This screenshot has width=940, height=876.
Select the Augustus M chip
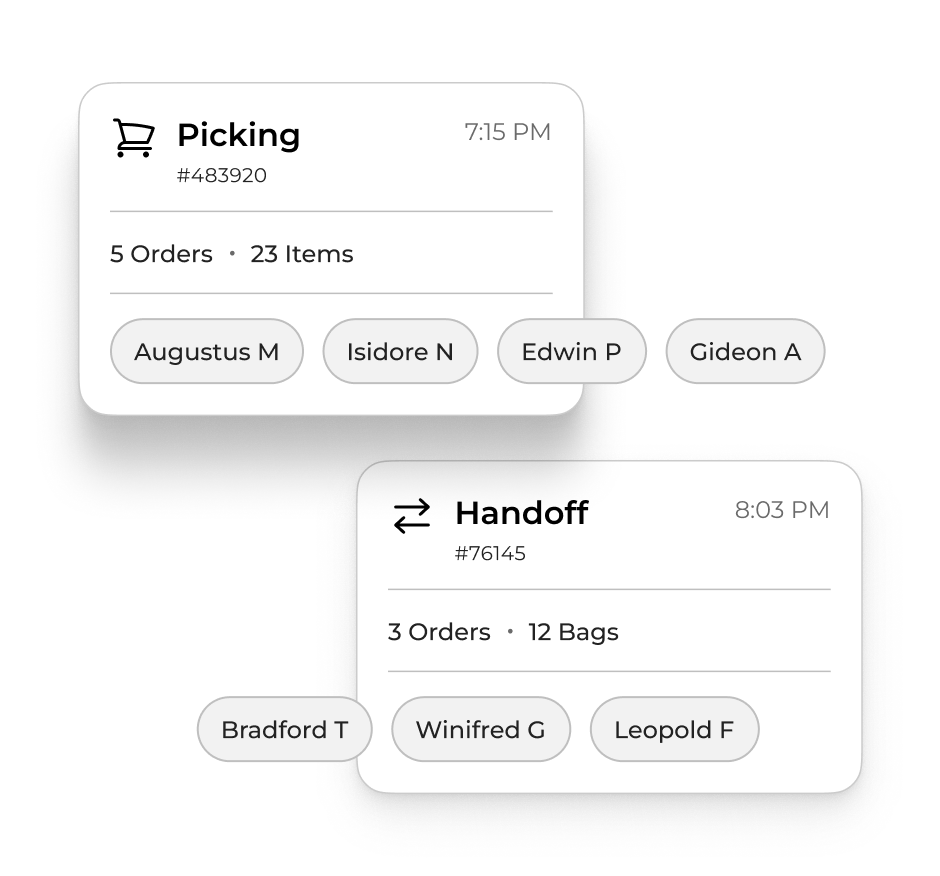click(206, 352)
